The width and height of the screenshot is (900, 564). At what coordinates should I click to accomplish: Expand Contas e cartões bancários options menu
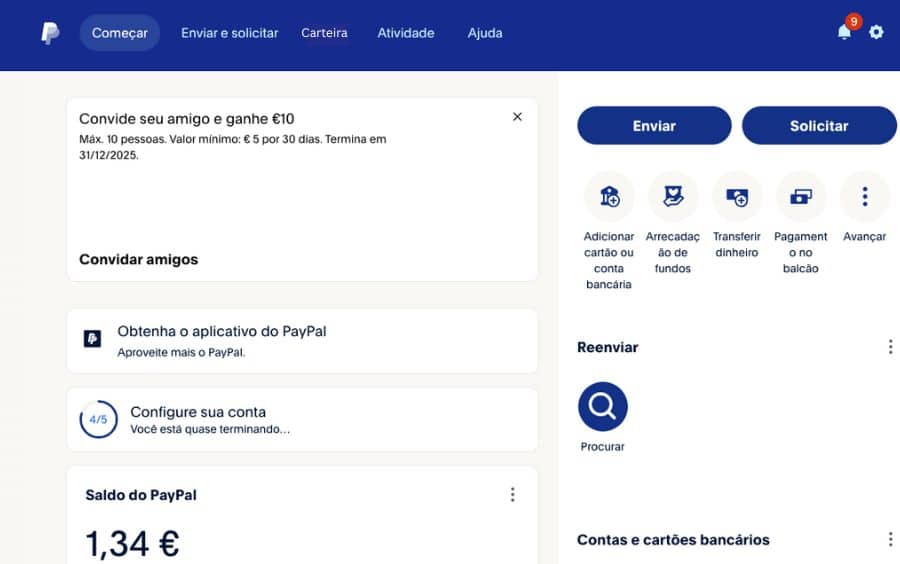[890, 540]
